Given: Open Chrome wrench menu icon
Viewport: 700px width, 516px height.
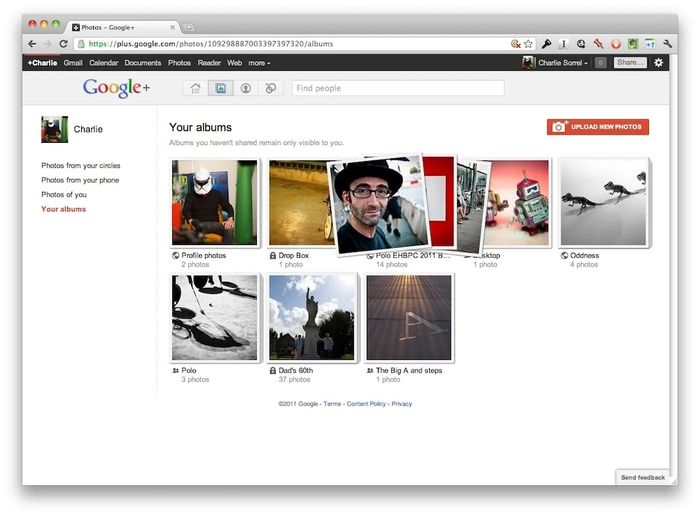Looking at the screenshot, I should [x=667, y=44].
